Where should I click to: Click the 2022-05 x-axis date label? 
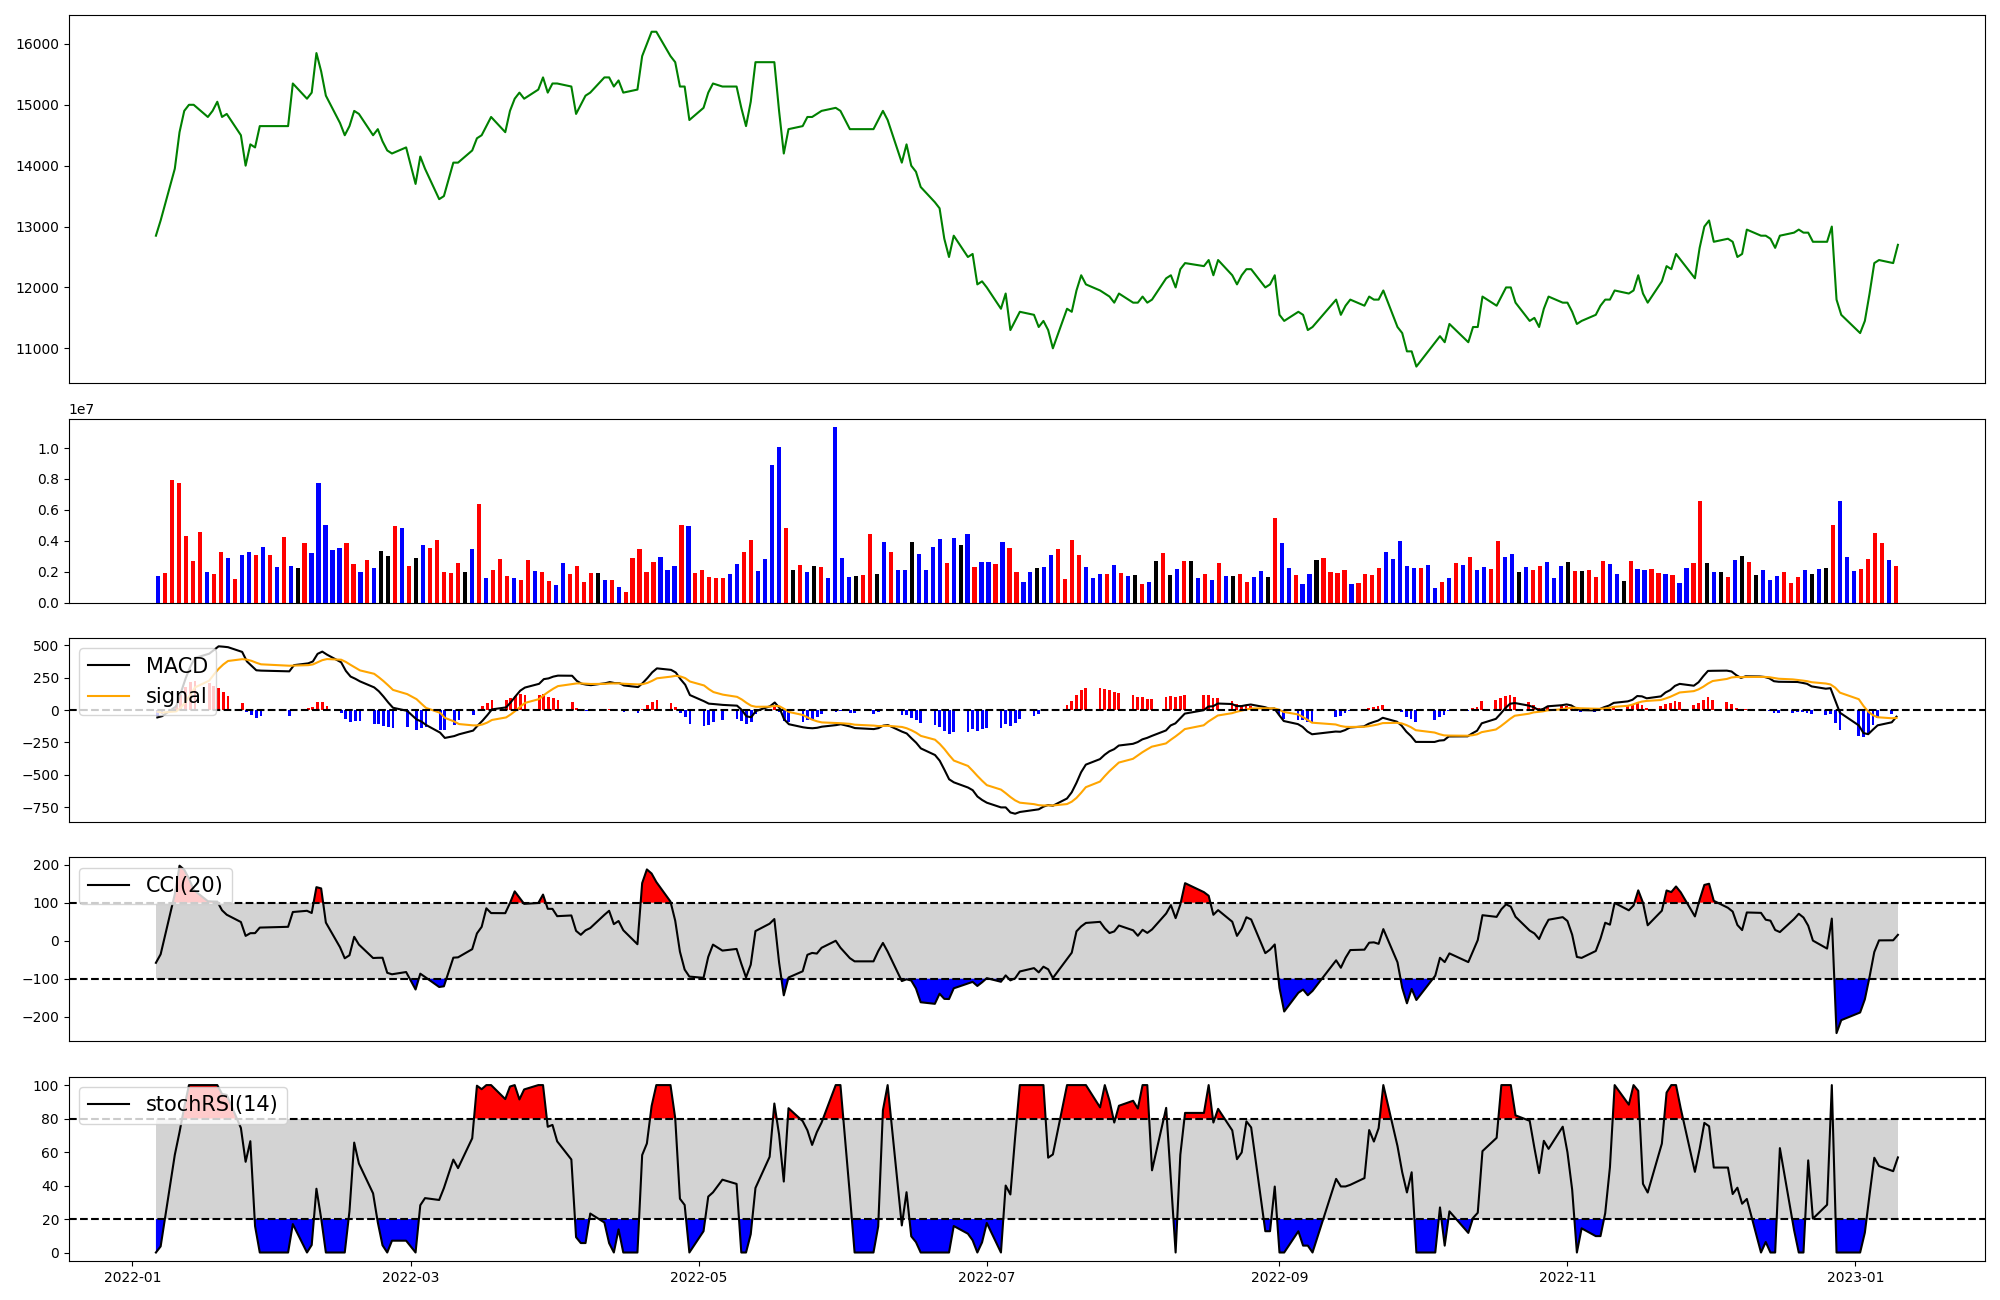pos(698,1277)
